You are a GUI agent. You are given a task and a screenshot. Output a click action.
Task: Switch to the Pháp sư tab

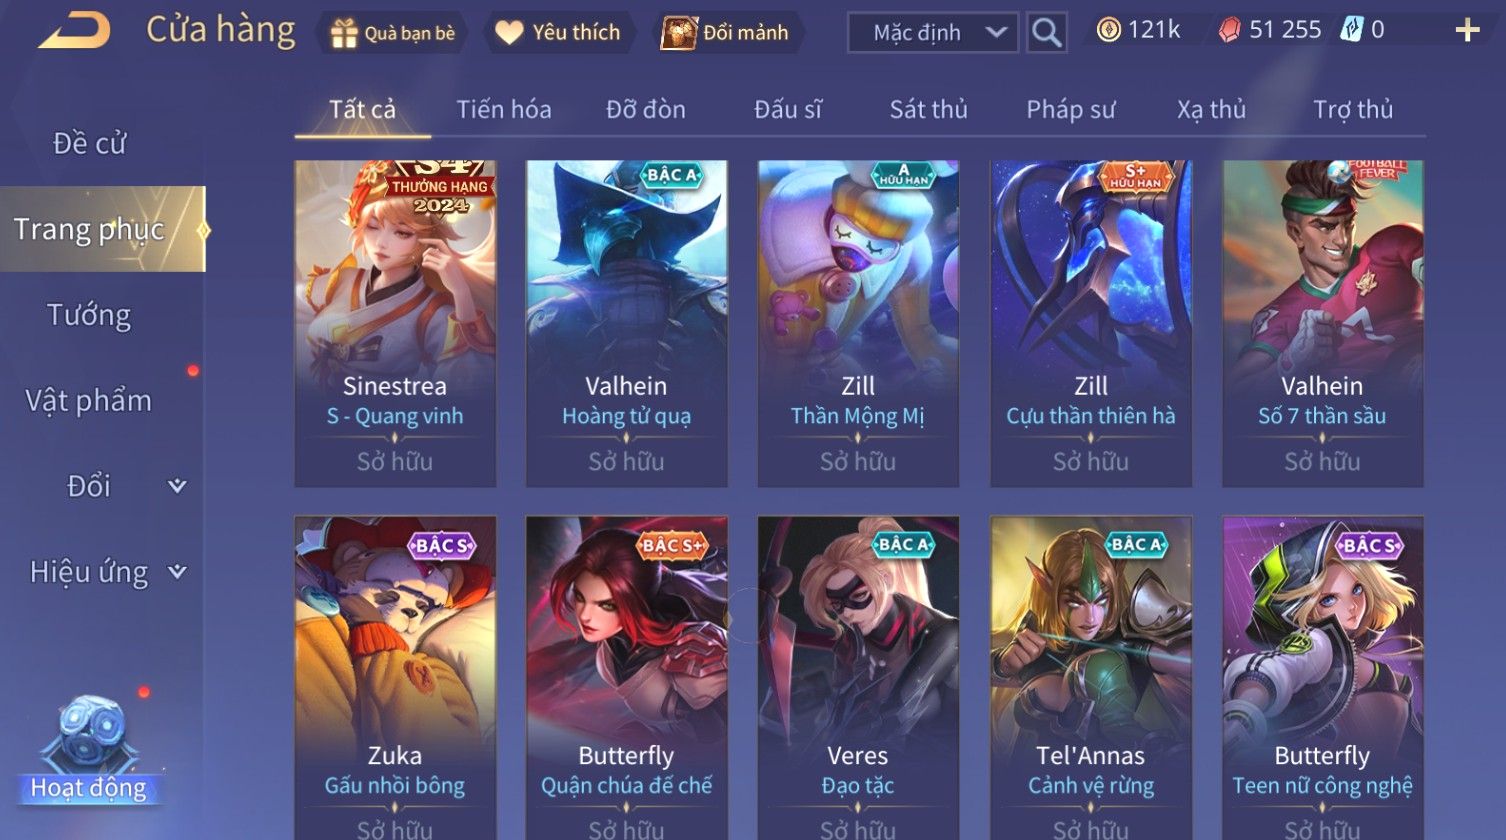click(x=1070, y=109)
